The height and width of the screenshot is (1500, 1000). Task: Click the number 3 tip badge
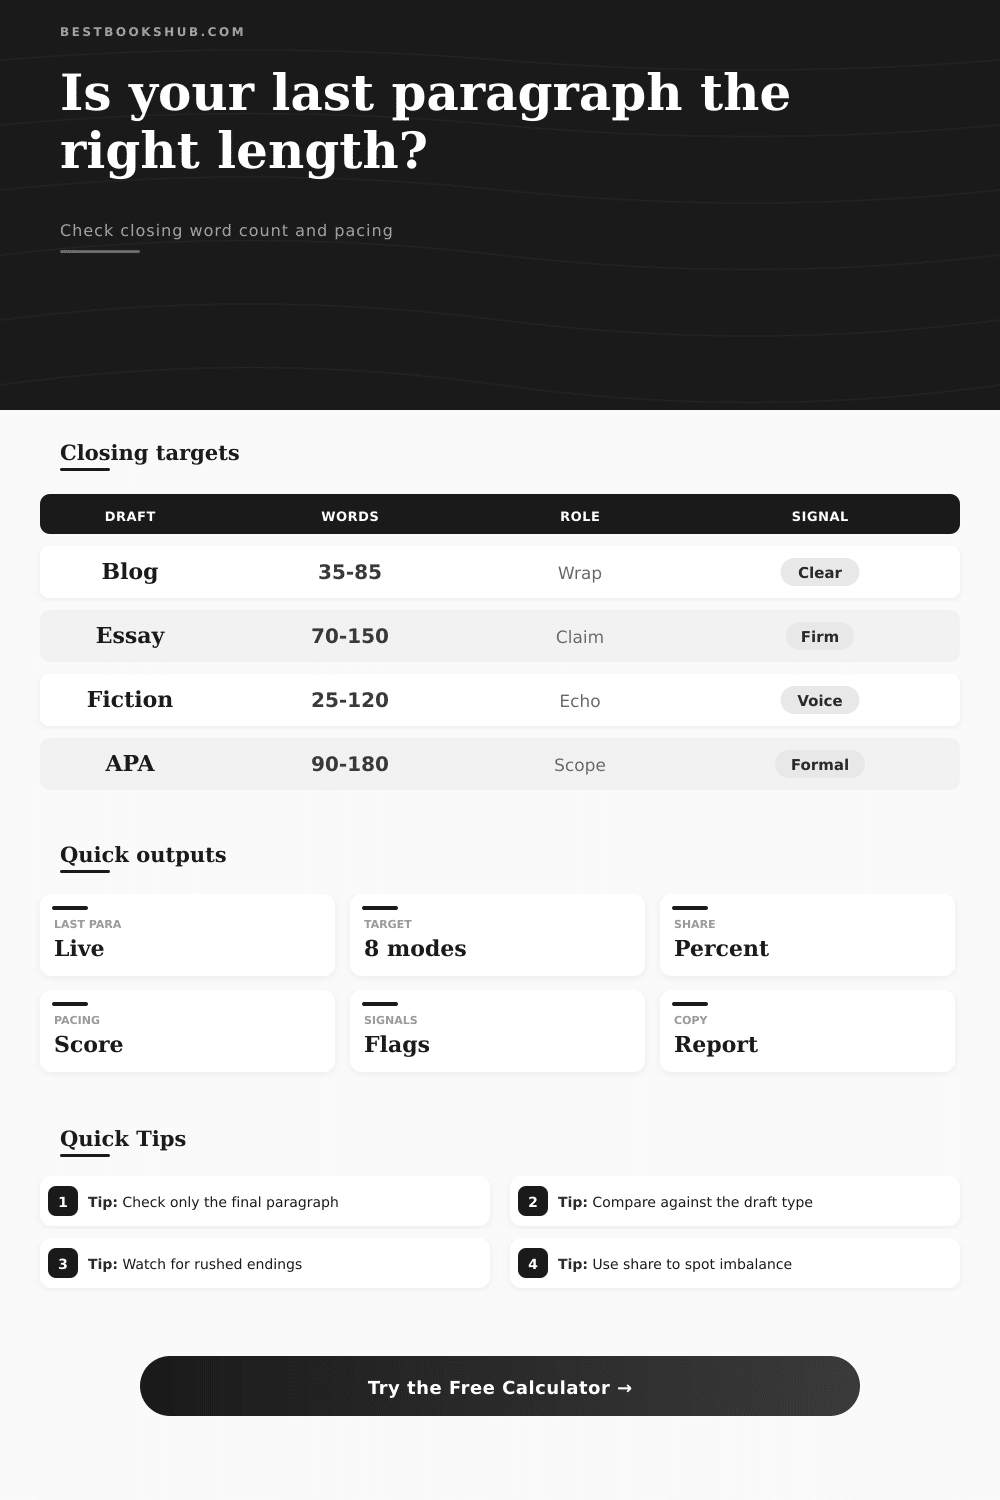tap(63, 1263)
